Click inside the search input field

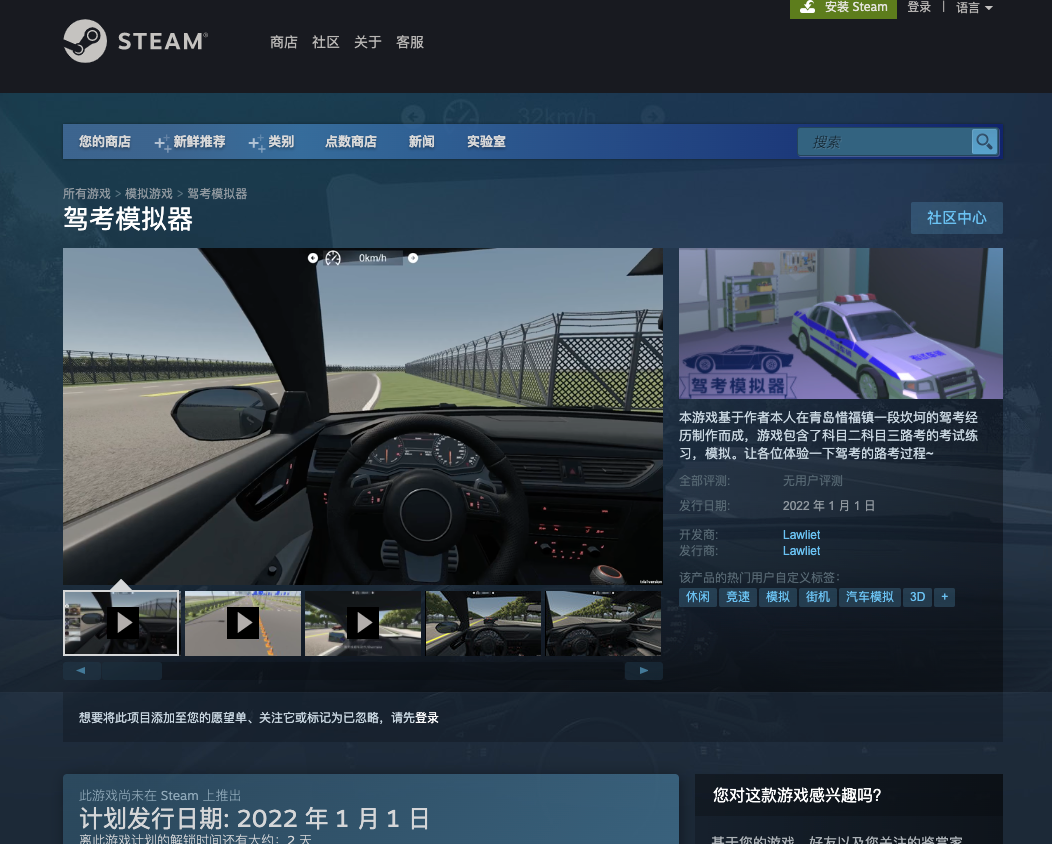(x=885, y=141)
